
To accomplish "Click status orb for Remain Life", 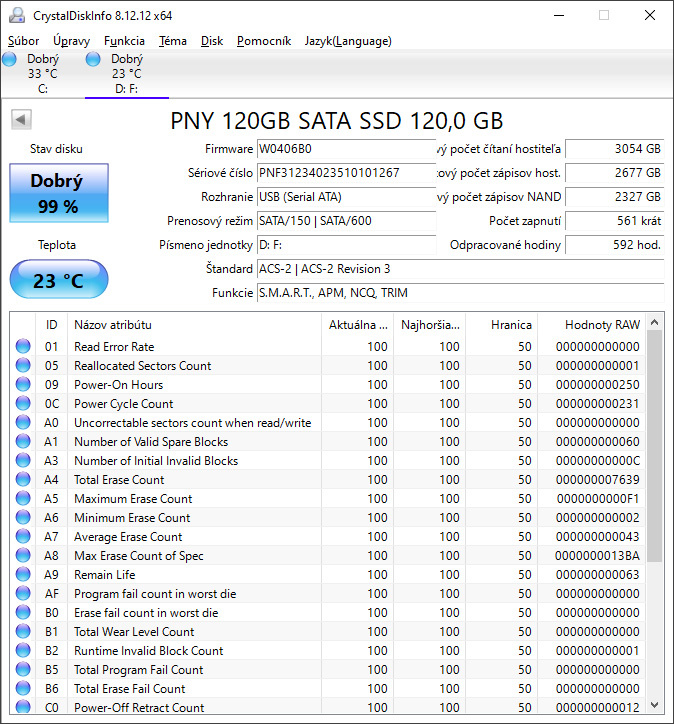I will click(x=23, y=574).
